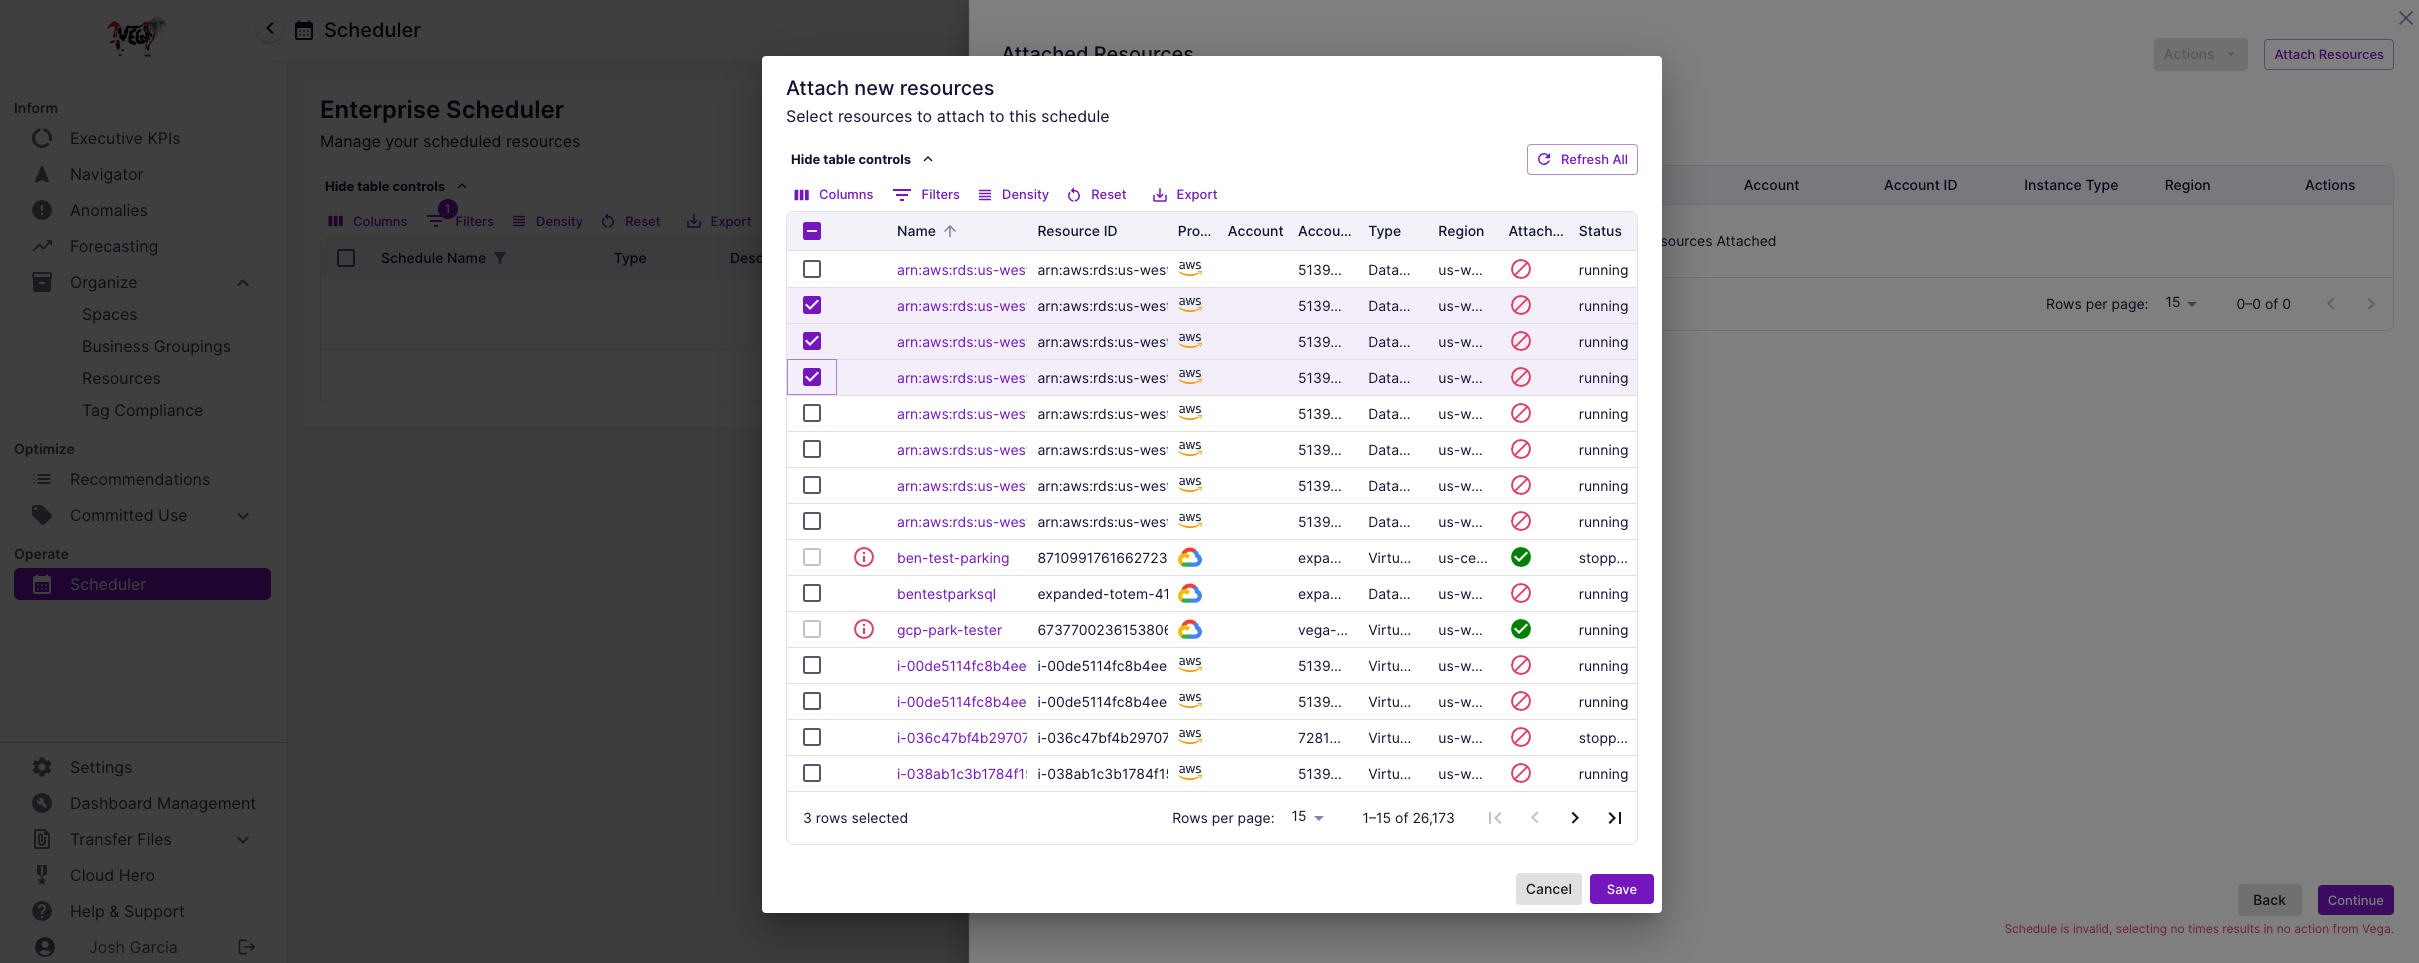Collapse the sidebar with the back chevron
Image resolution: width=2419 pixels, height=963 pixels.
coord(270,29)
